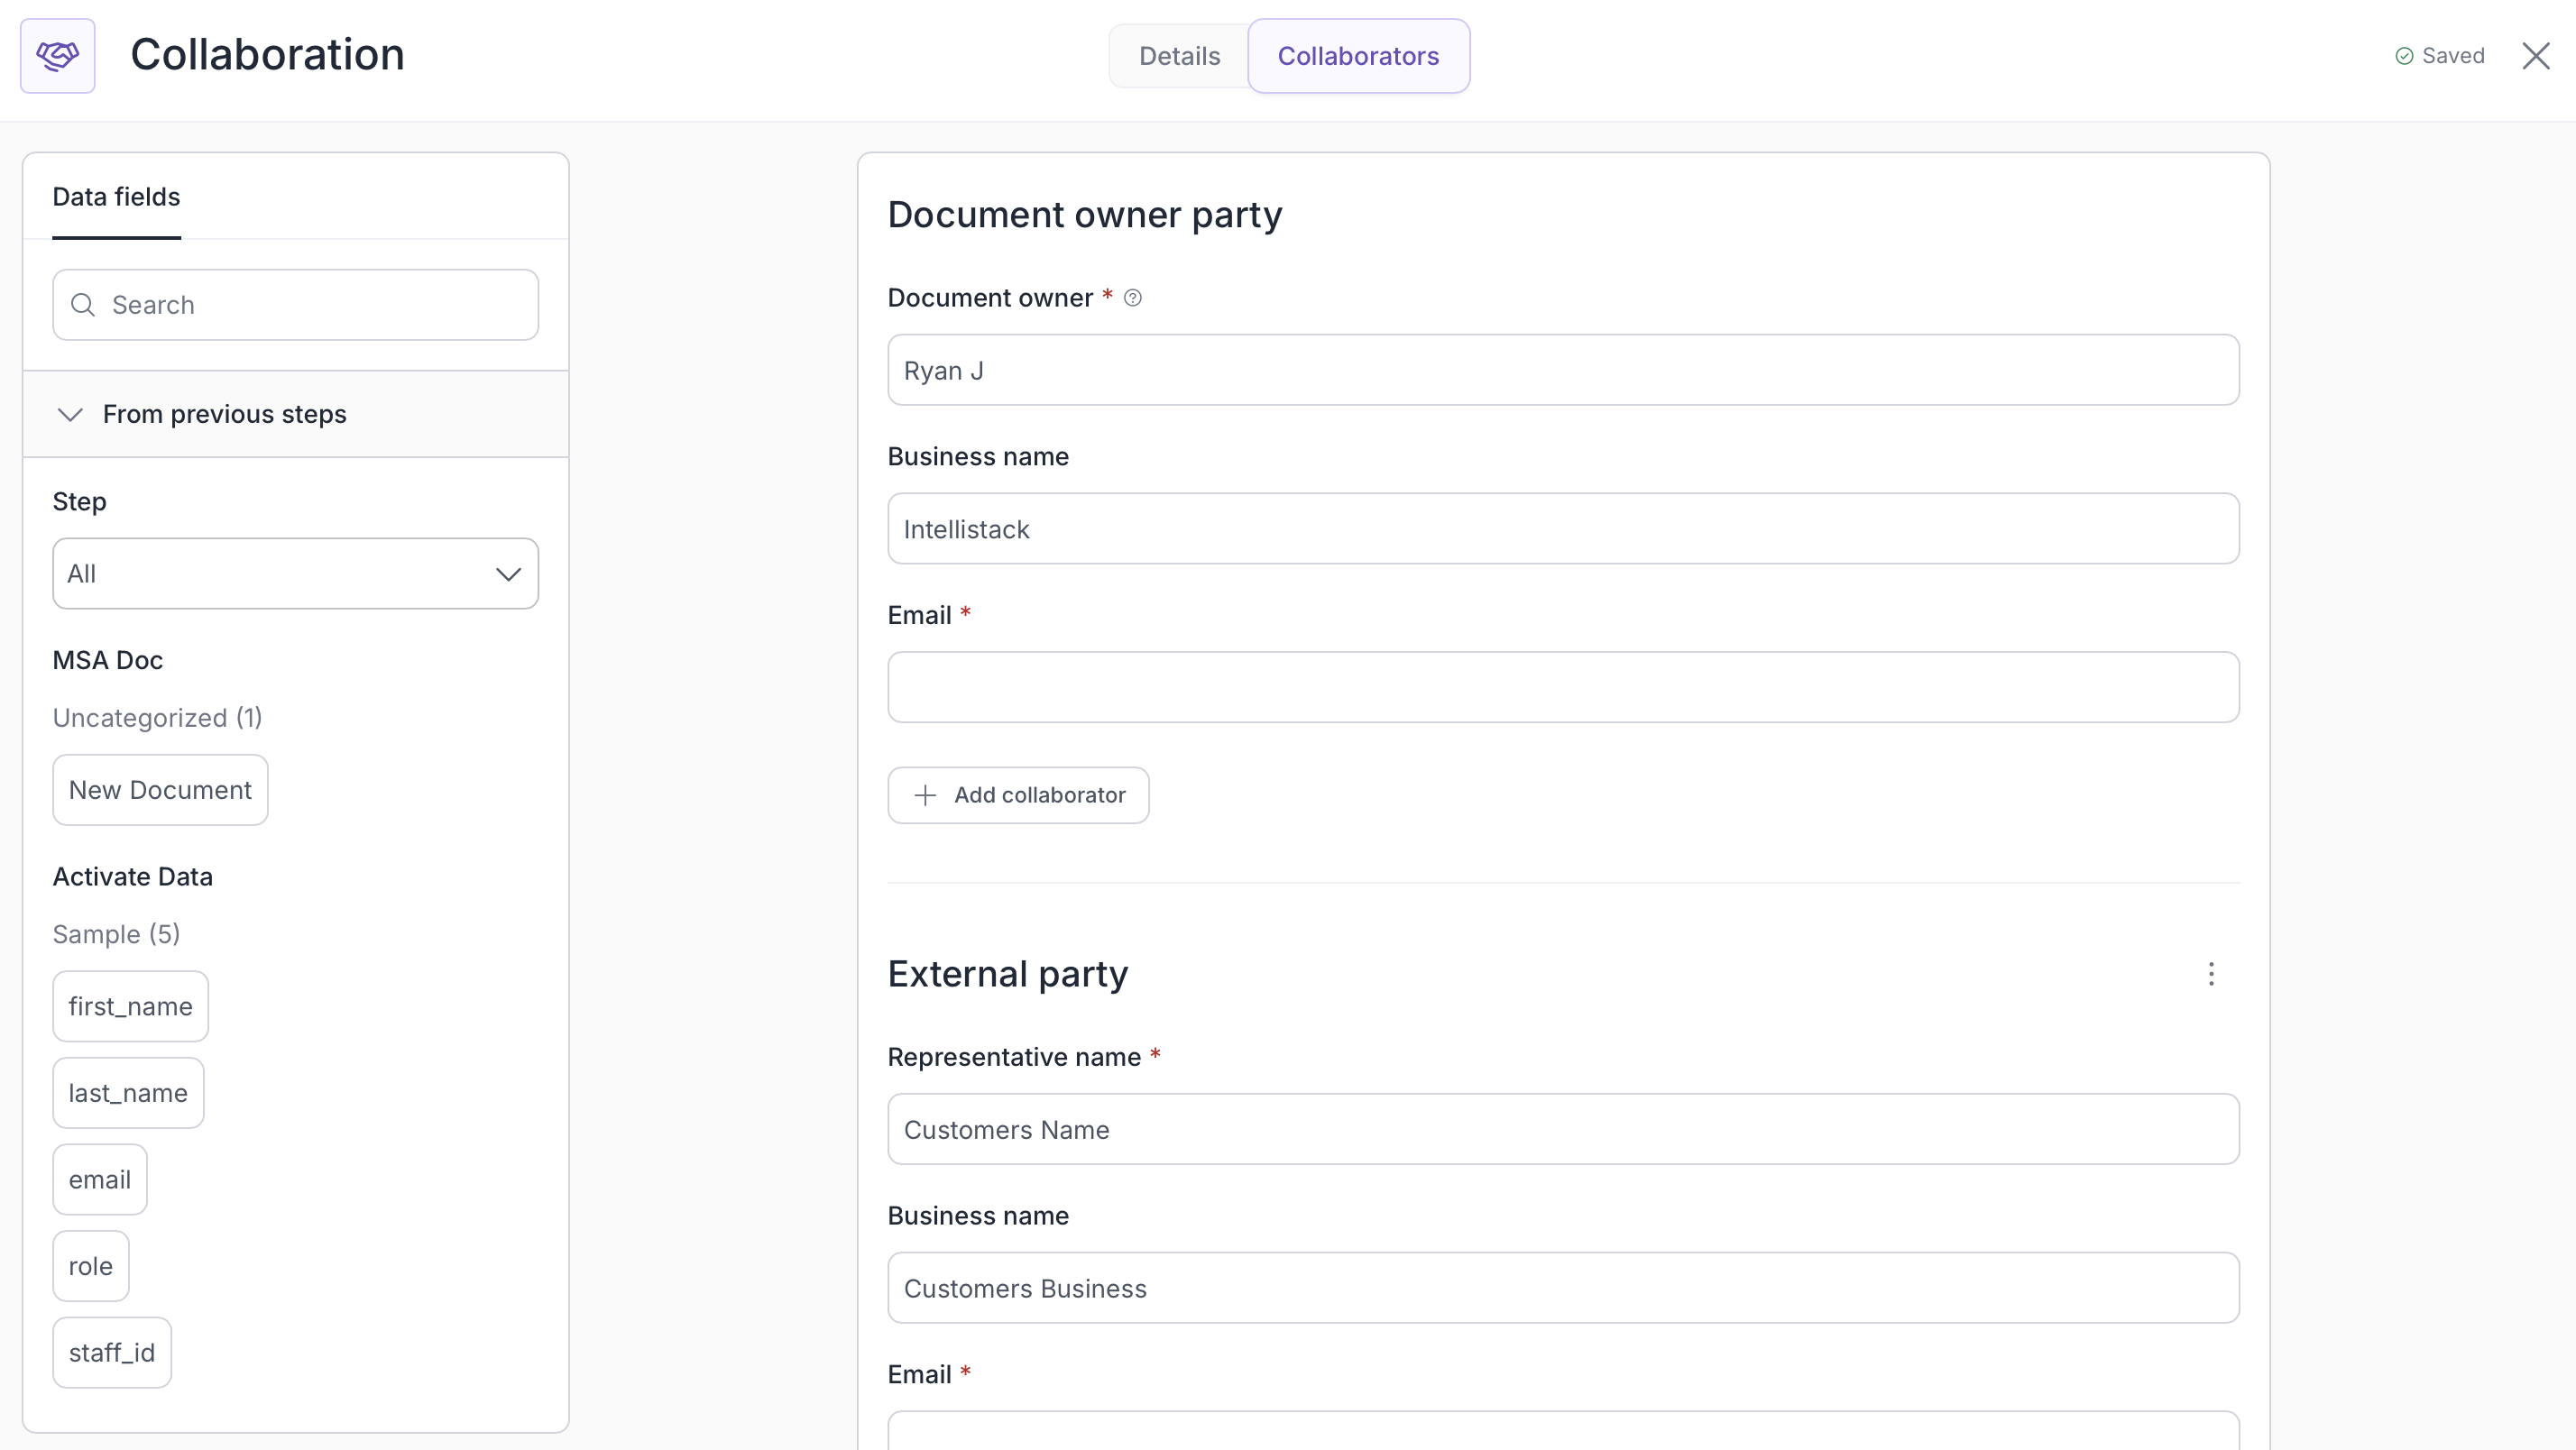Image resolution: width=2576 pixels, height=1450 pixels.
Task: Click the Activate Data step heading
Action: pos(132,877)
